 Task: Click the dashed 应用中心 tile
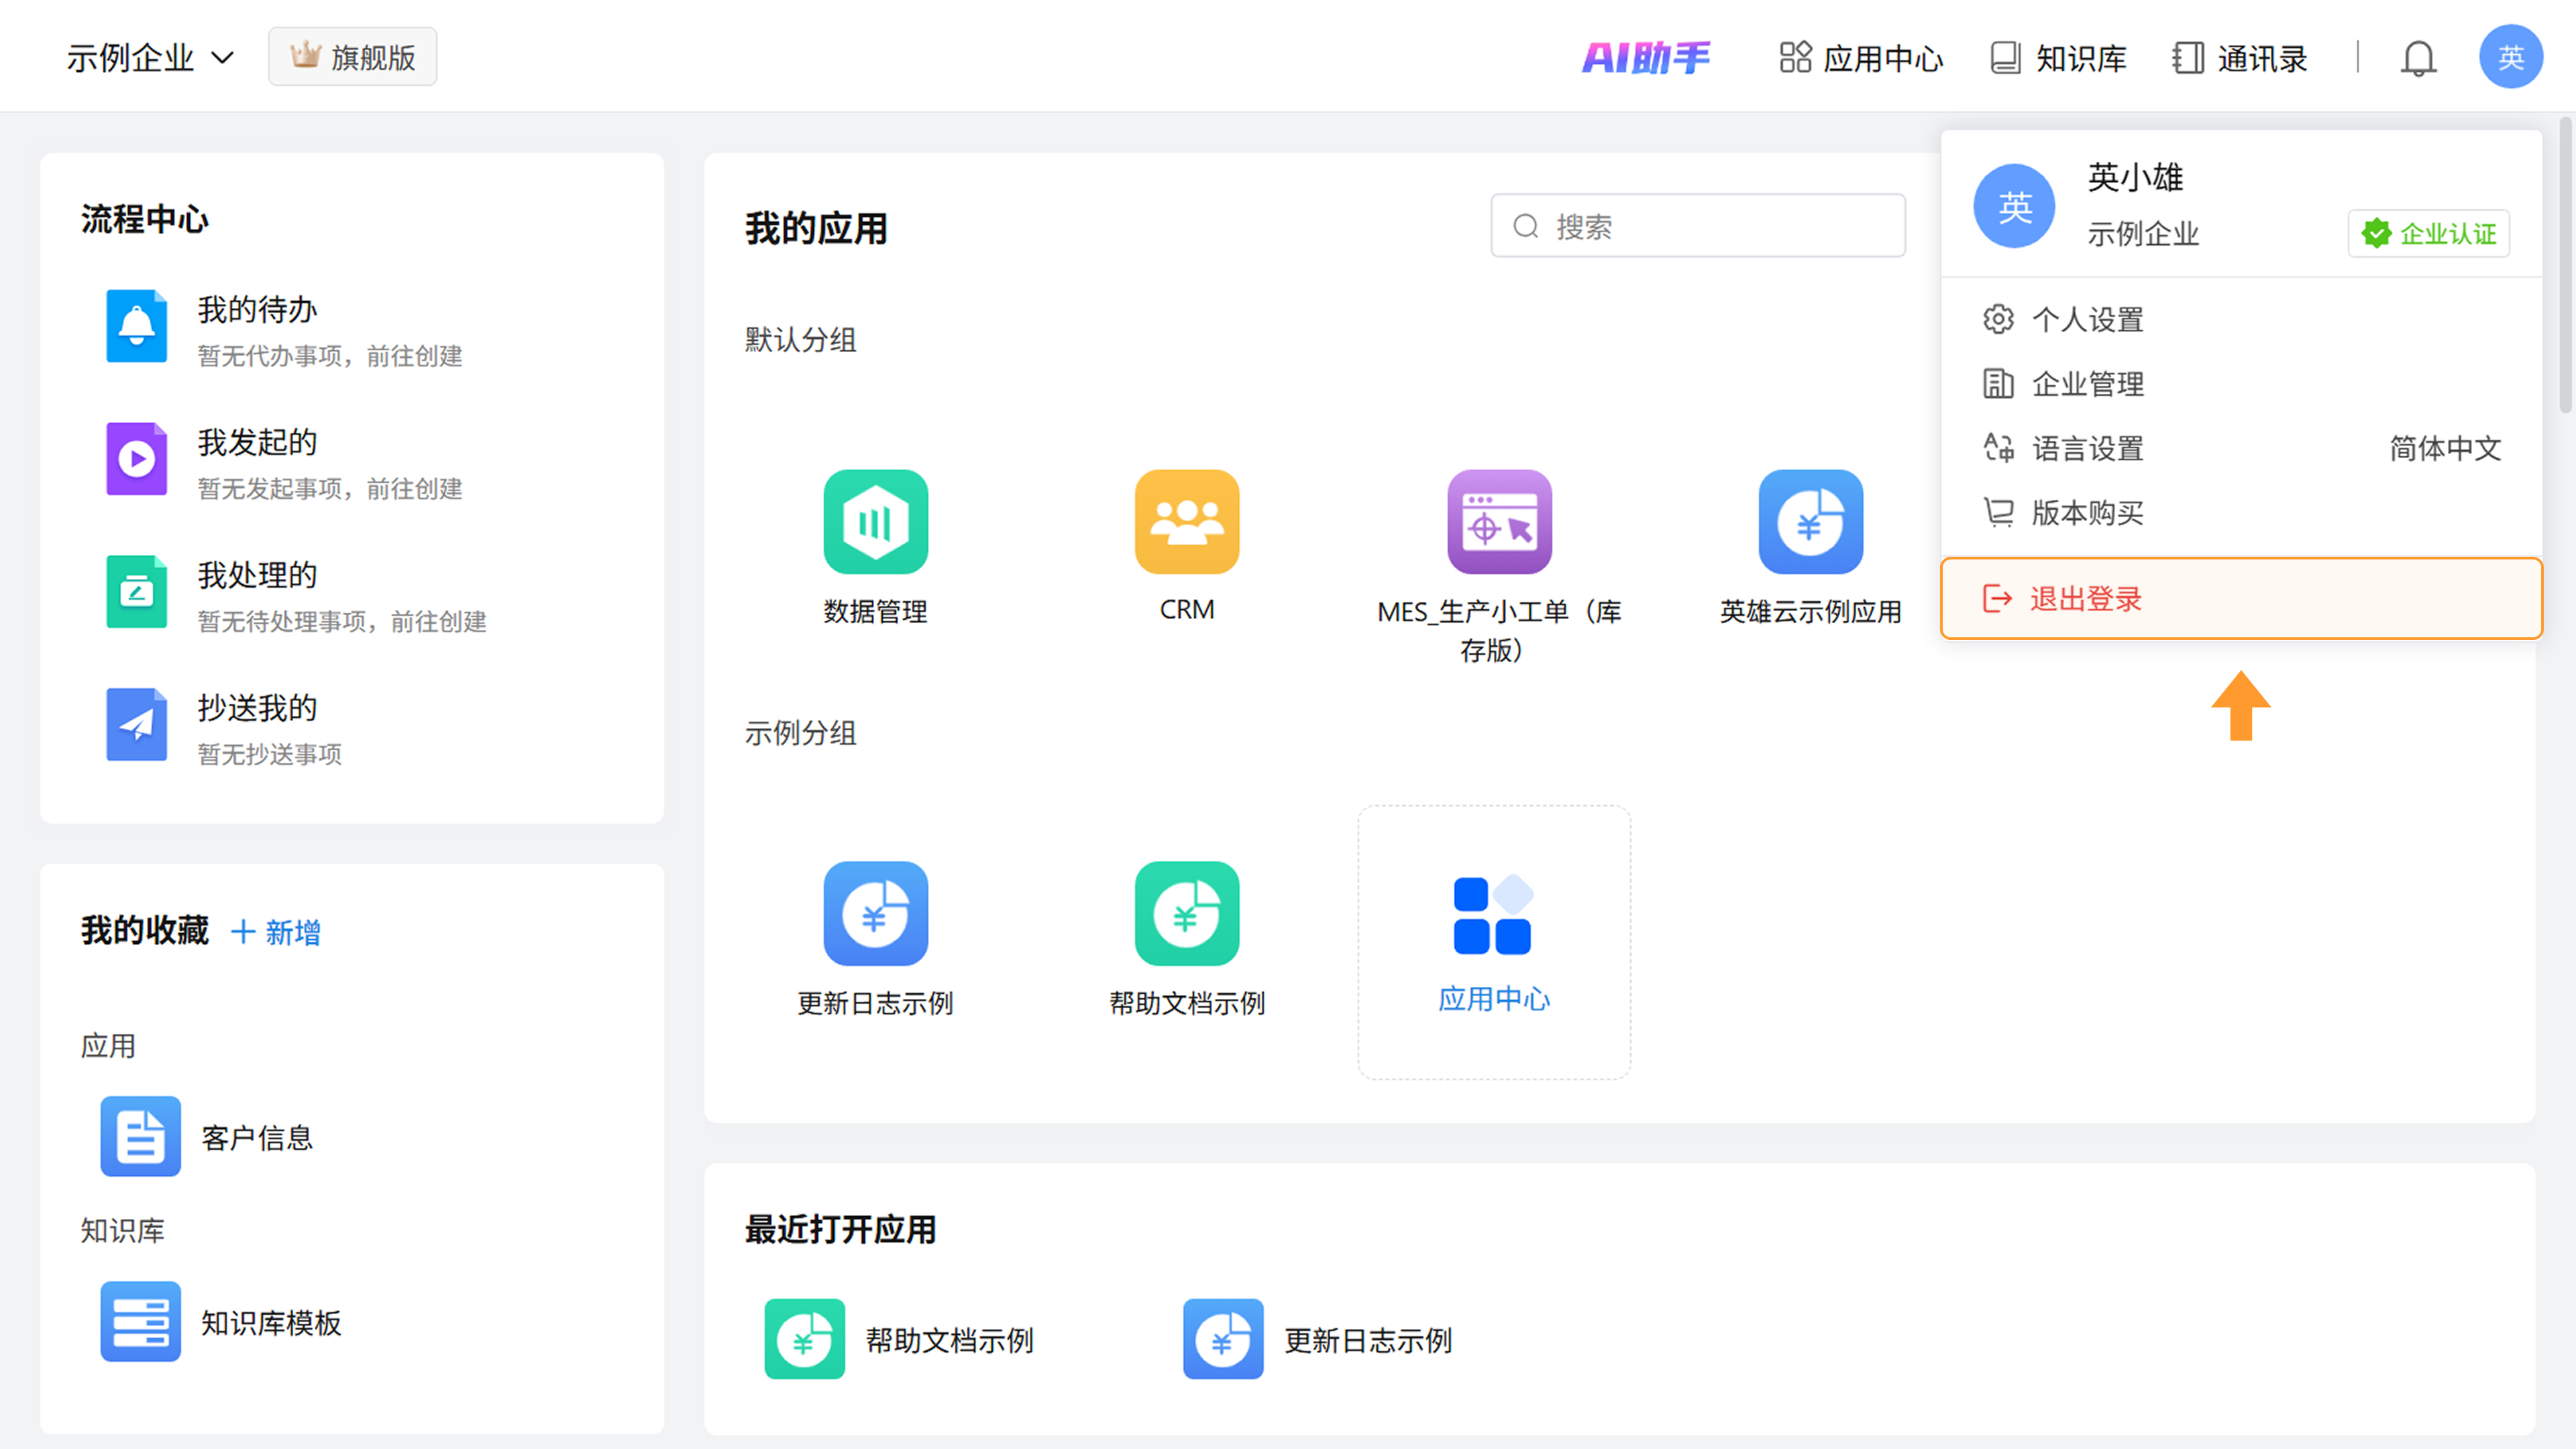click(x=1493, y=942)
